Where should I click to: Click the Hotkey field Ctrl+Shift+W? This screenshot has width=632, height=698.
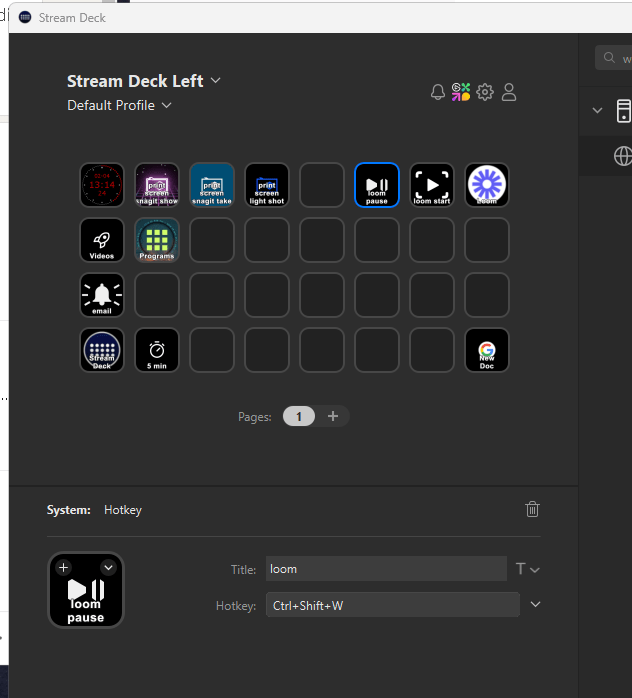(x=393, y=605)
